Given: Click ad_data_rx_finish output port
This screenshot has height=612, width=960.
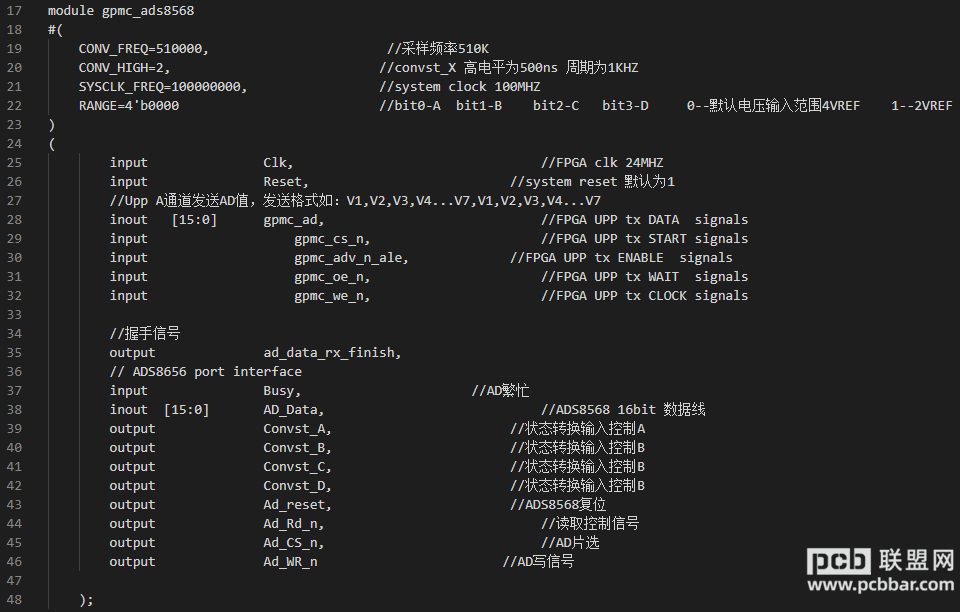Looking at the screenshot, I should click(329, 353).
